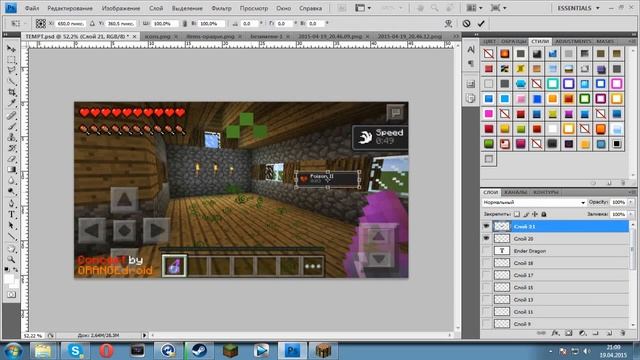Image resolution: width=640 pixels, height=360 pixels.
Task: Select the Crop tool
Action: [11, 93]
